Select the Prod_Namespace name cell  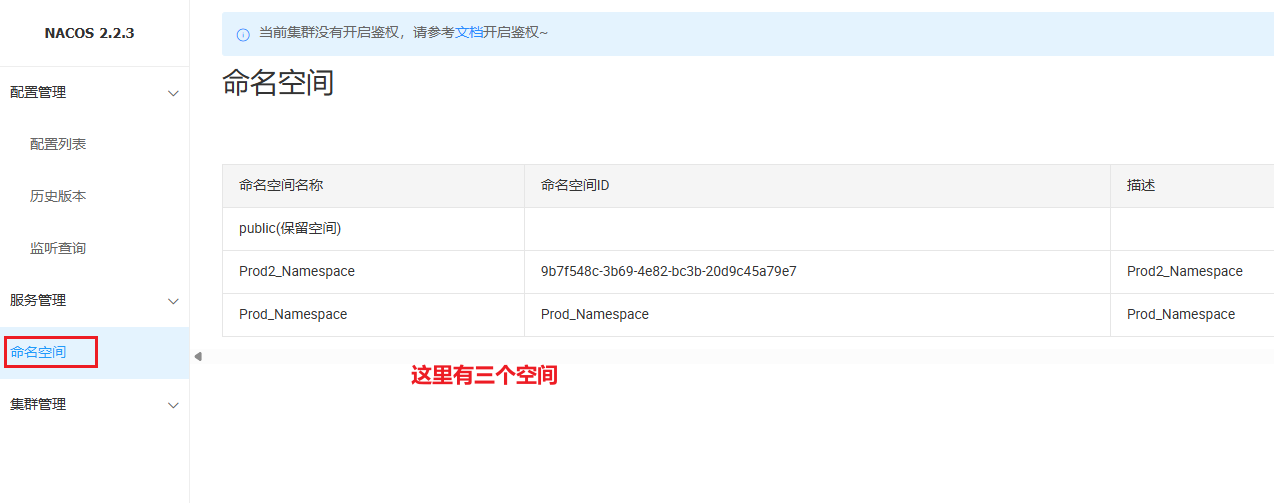click(373, 315)
